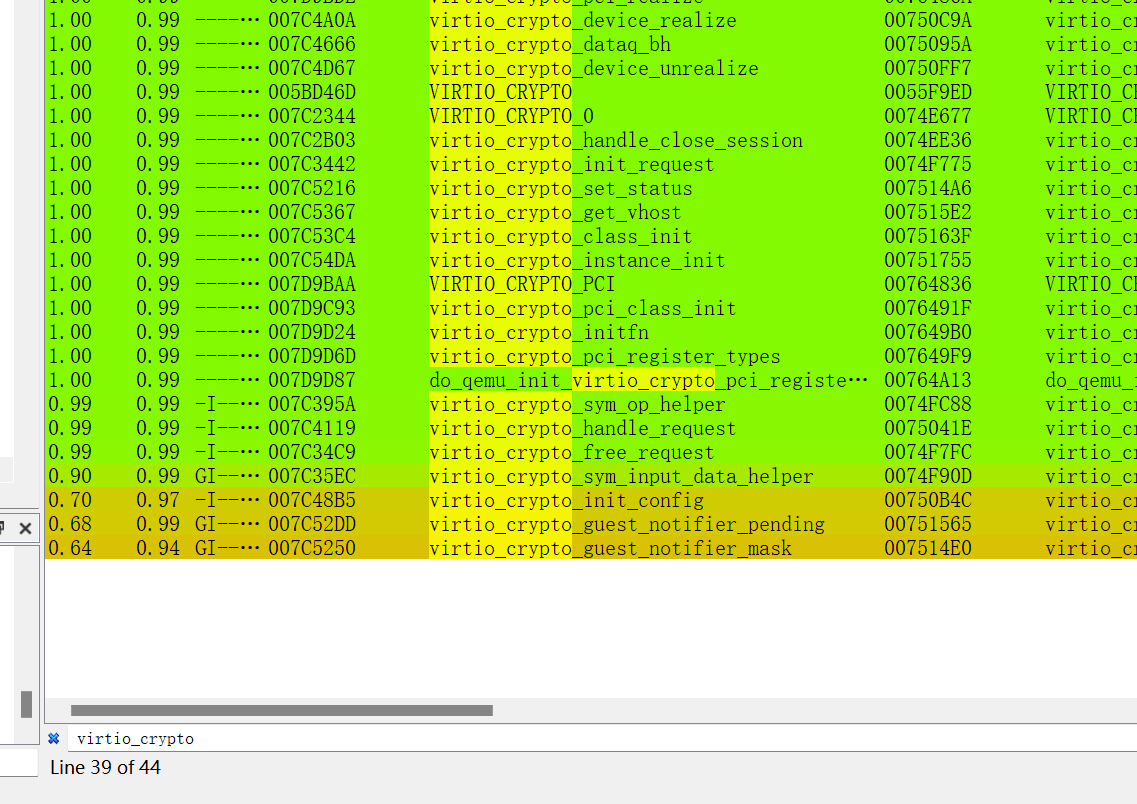Close the empty left-side dock panel
The image size is (1137, 804).
coord(27,528)
